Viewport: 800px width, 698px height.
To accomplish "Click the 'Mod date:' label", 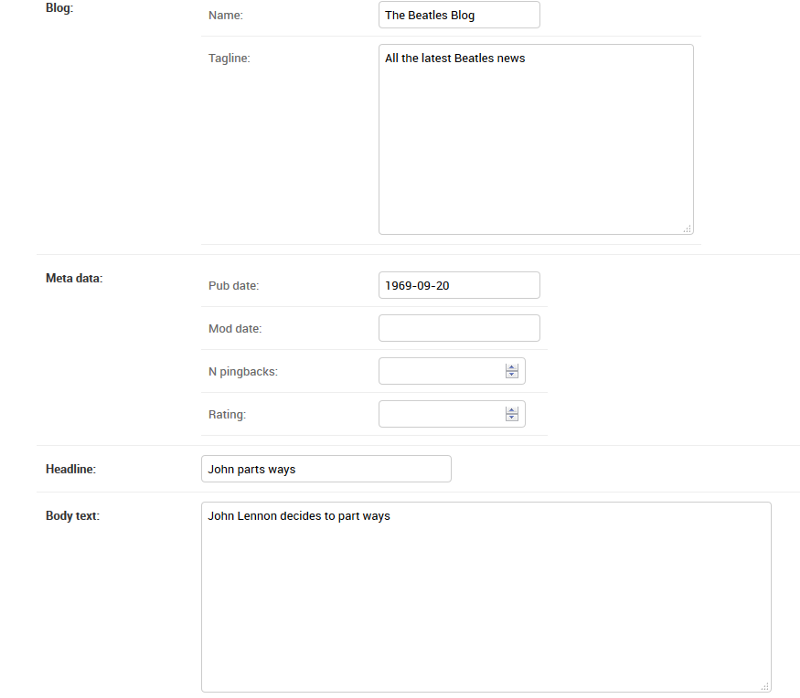I will pyautogui.click(x=235, y=329).
